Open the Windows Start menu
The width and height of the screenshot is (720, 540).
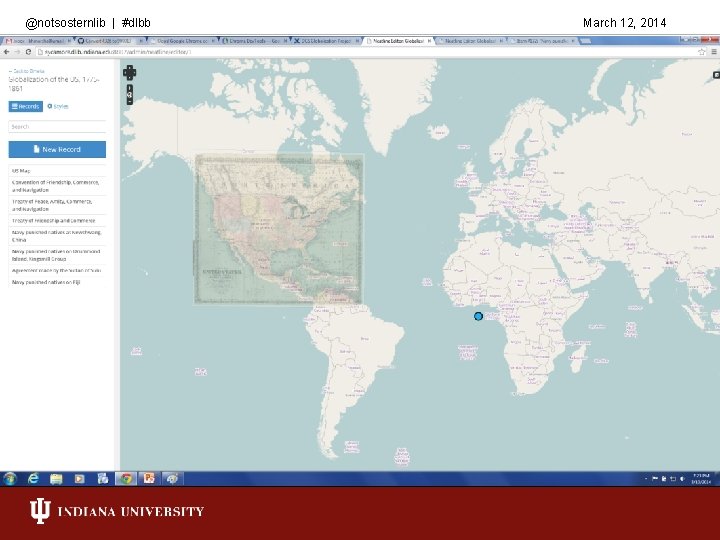pos(10,478)
